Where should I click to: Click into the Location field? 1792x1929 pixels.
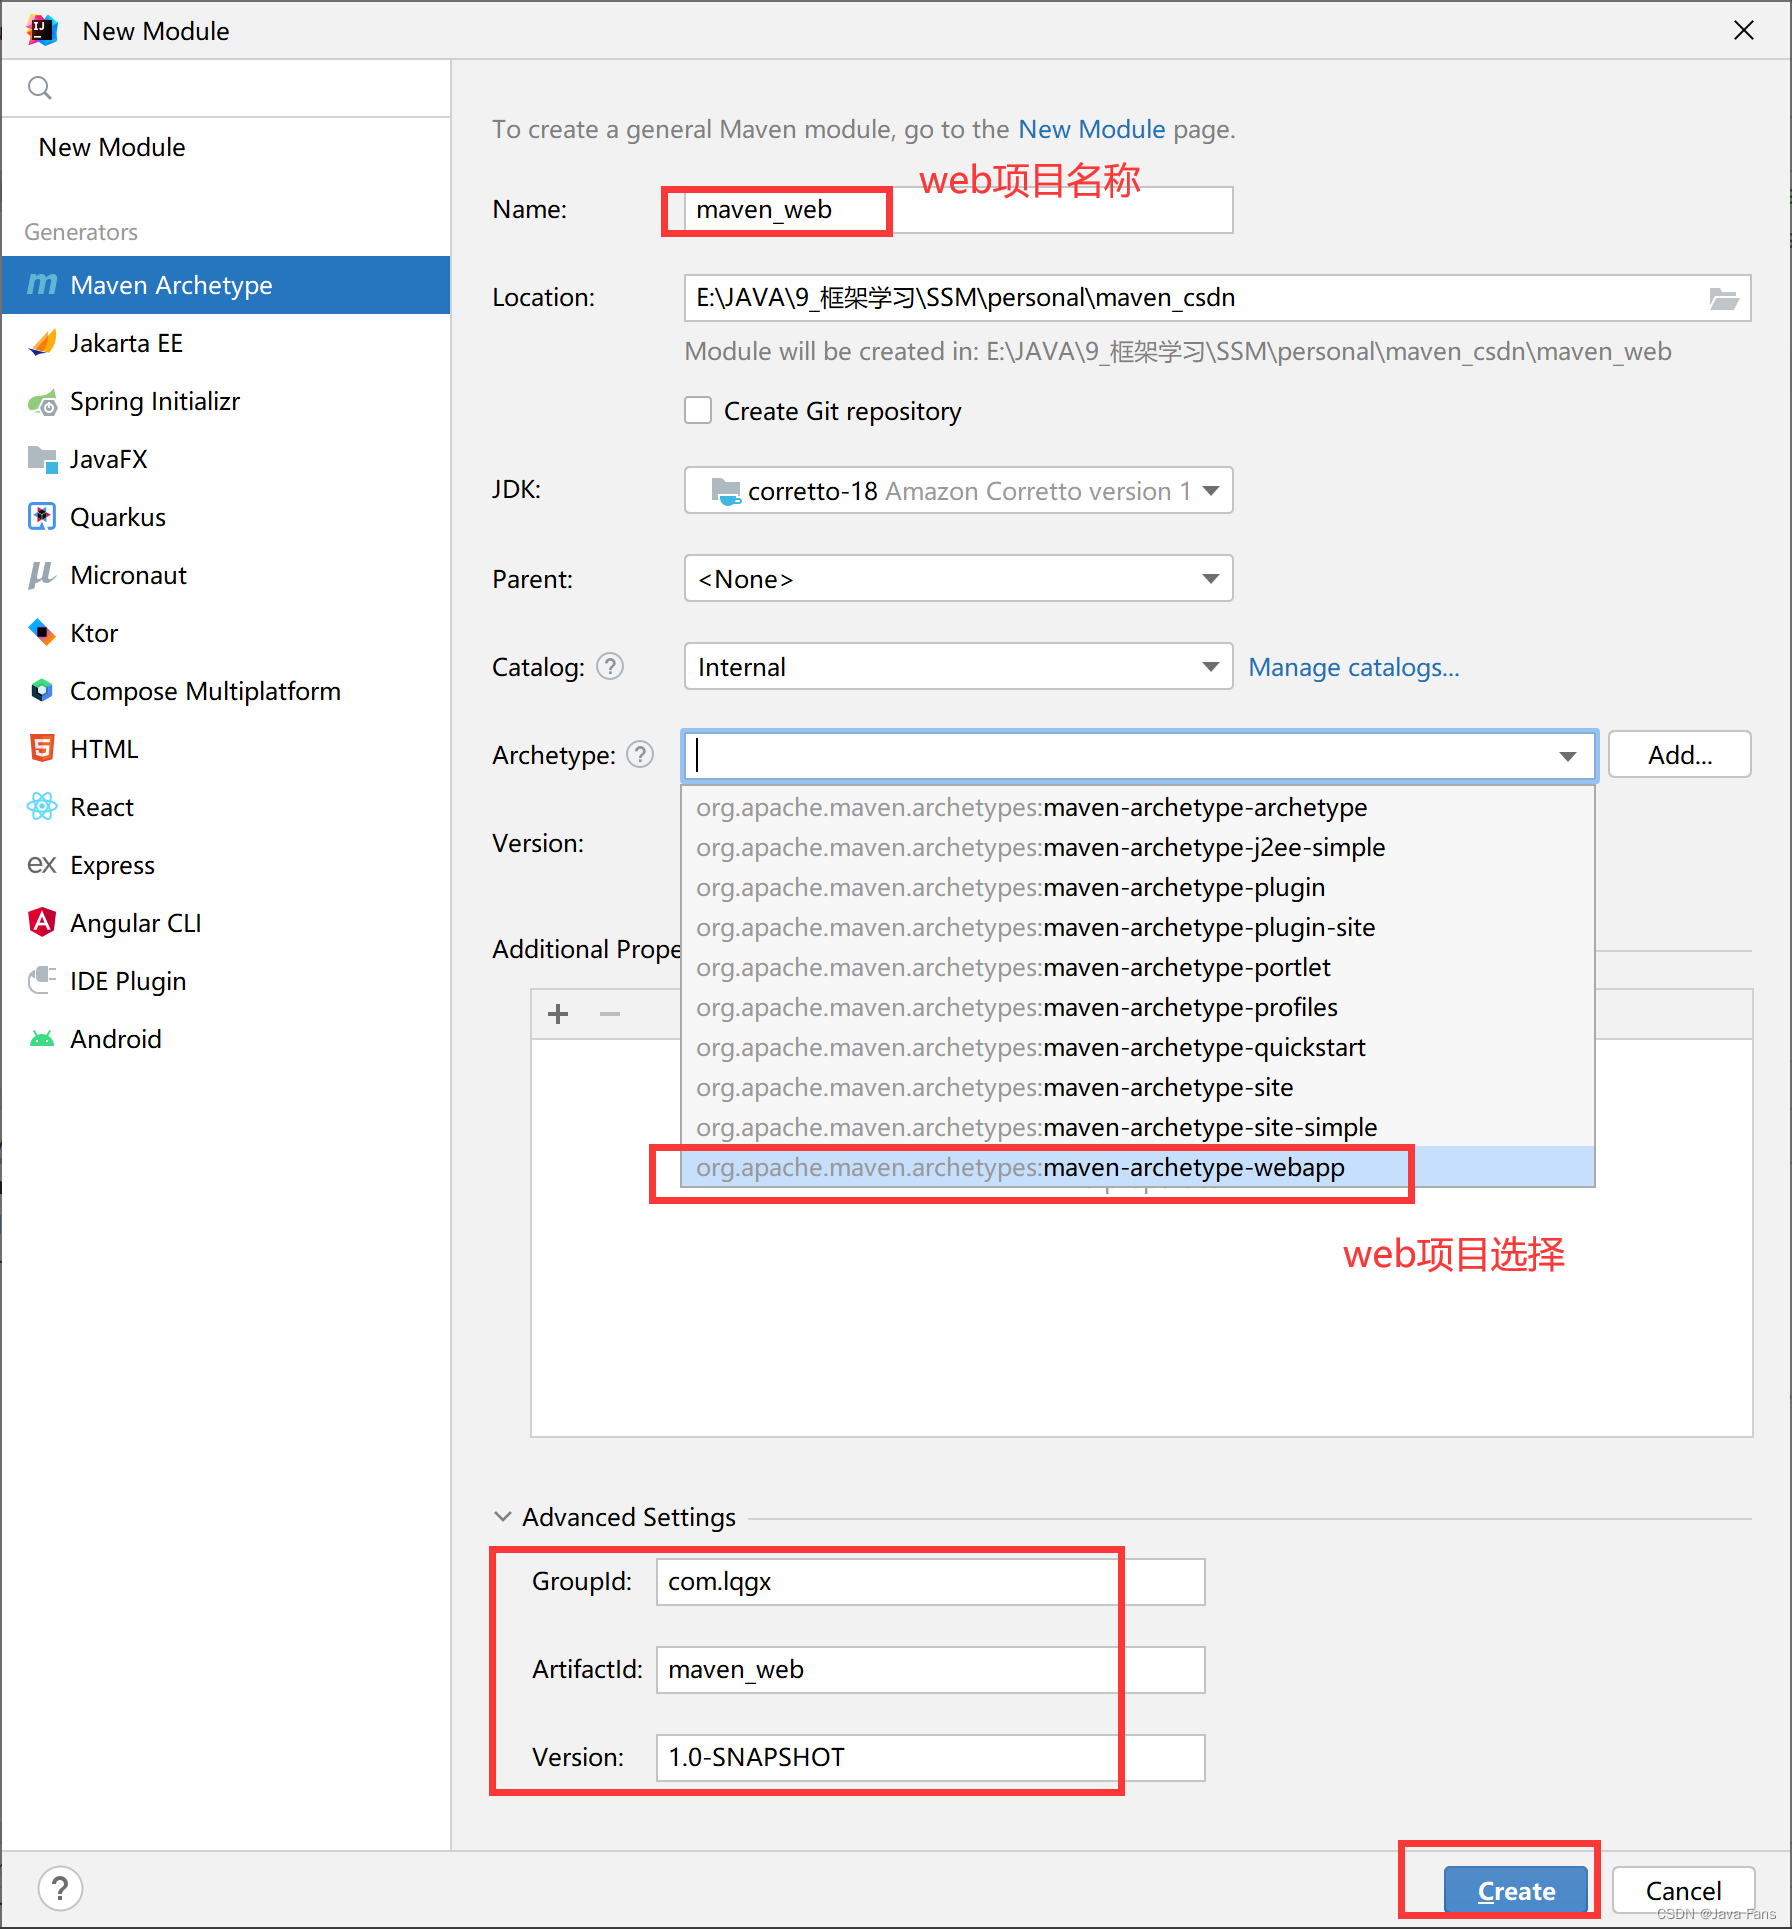[x=1217, y=298]
